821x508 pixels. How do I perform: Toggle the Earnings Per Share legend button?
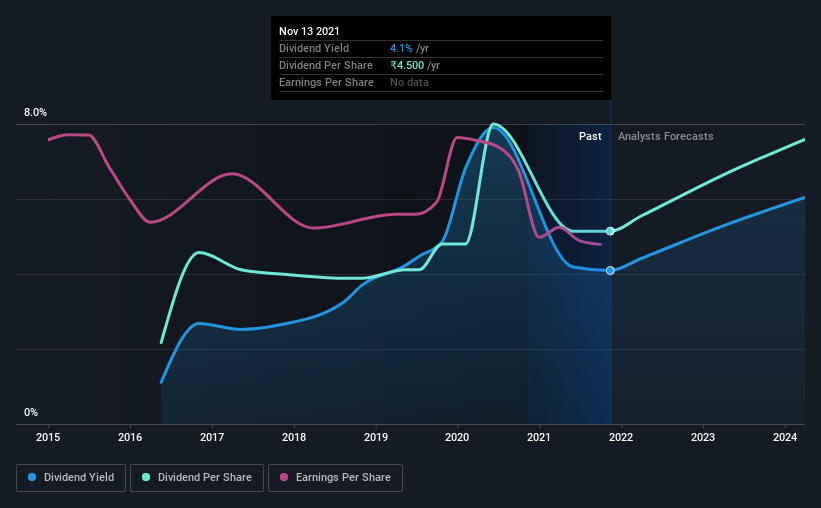click(x=335, y=478)
